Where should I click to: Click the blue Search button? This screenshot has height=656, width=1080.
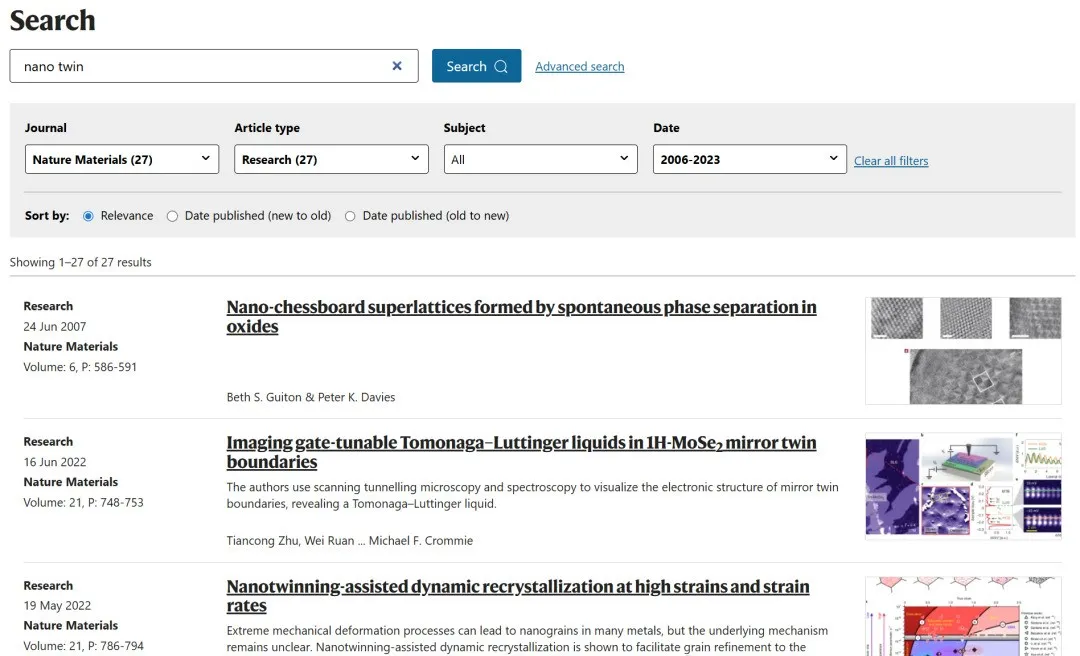476,66
